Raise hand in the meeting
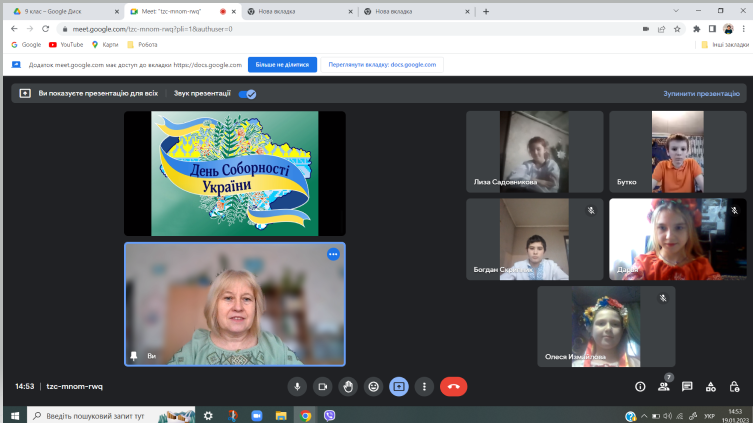The width and height of the screenshot is (753, 423). click(348, 386)
